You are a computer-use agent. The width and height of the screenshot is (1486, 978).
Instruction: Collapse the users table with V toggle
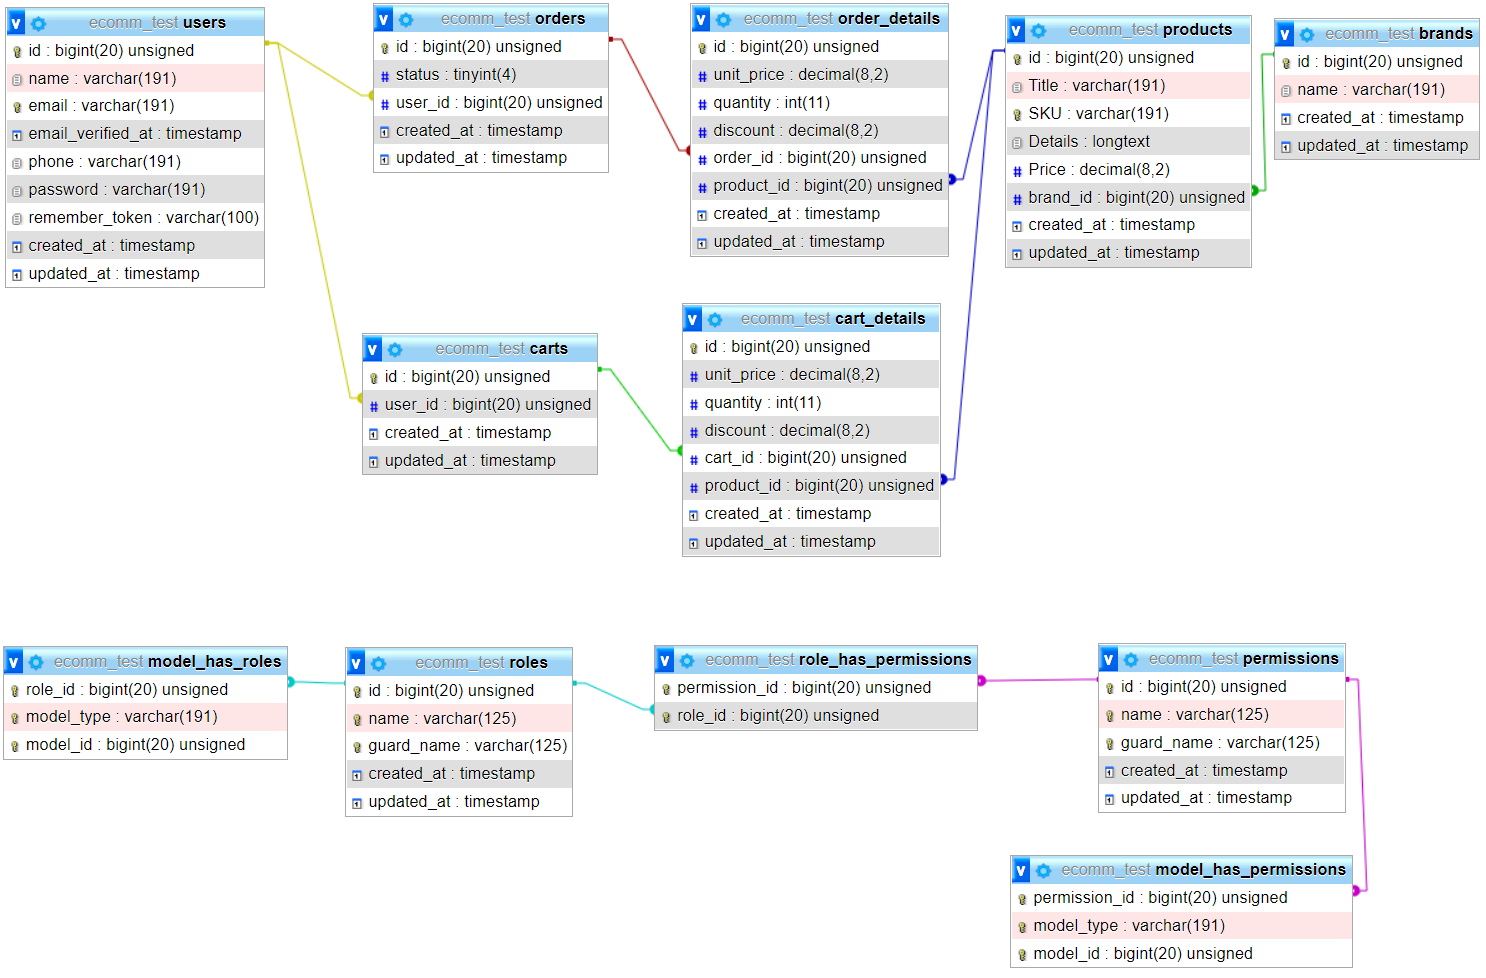16,23
